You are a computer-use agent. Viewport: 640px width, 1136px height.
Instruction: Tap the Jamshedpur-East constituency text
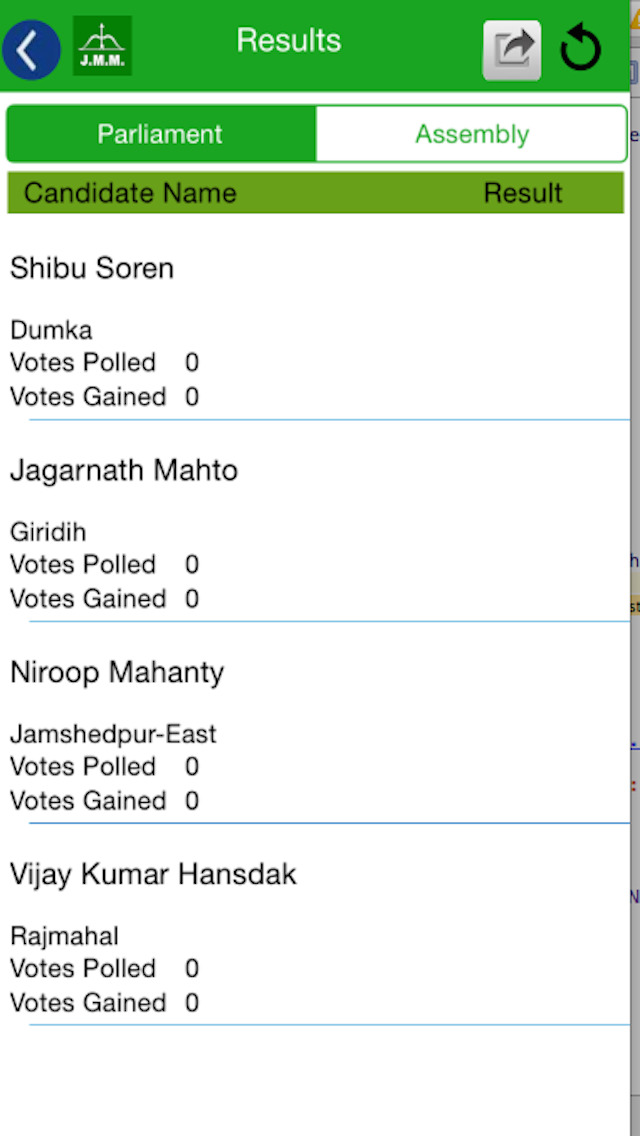(x=113, y=733)
